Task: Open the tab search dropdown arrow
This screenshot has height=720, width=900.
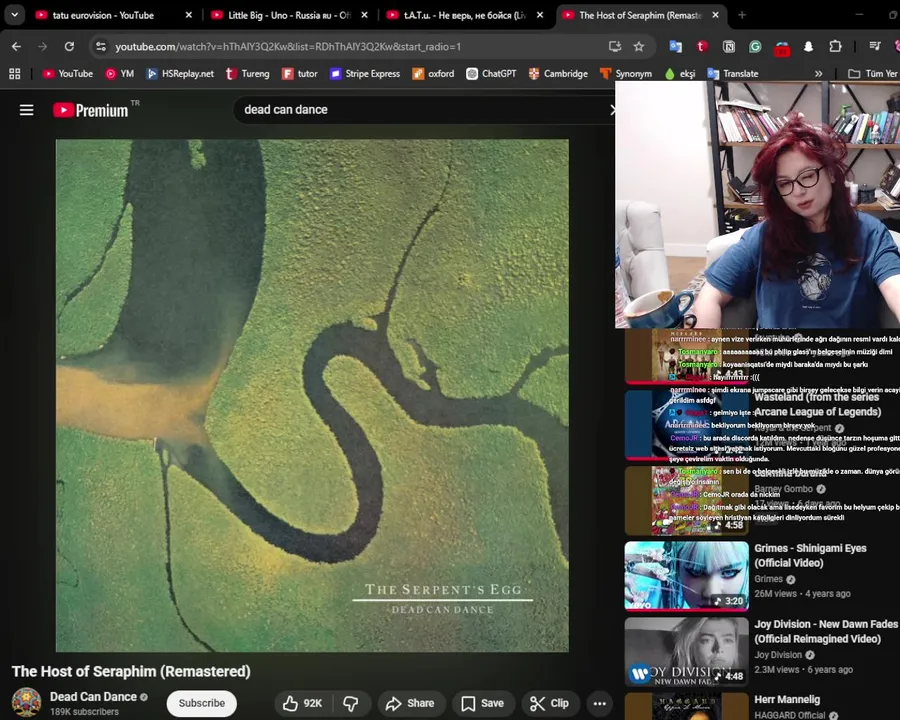Action: 14,15
